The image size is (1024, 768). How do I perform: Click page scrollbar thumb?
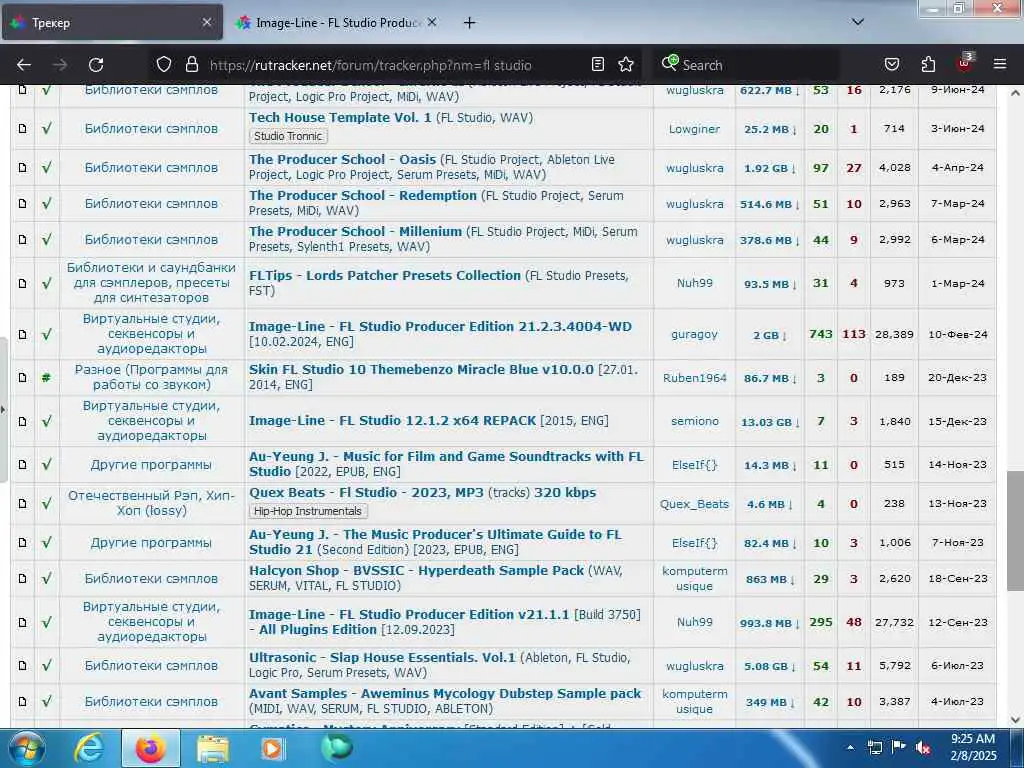[x=1015, y=530]
